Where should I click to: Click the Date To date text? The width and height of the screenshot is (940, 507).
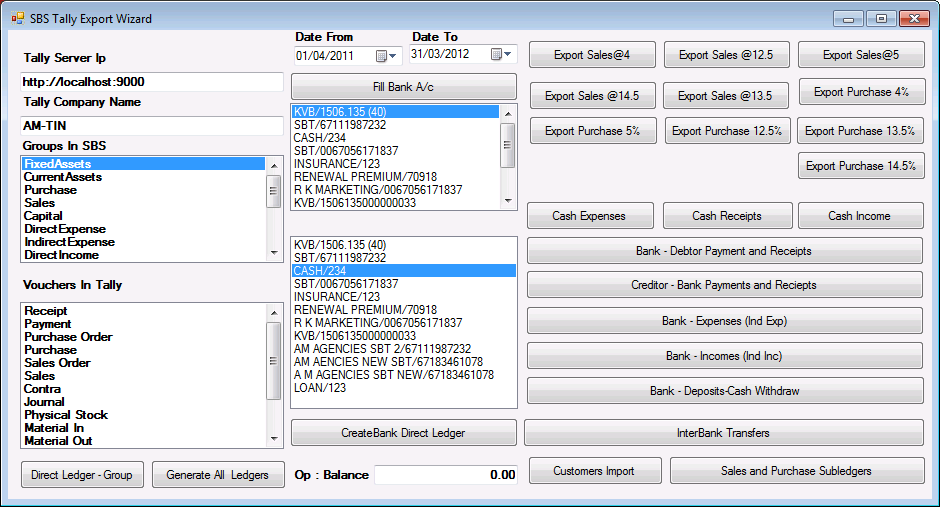(x=440, y=54)
